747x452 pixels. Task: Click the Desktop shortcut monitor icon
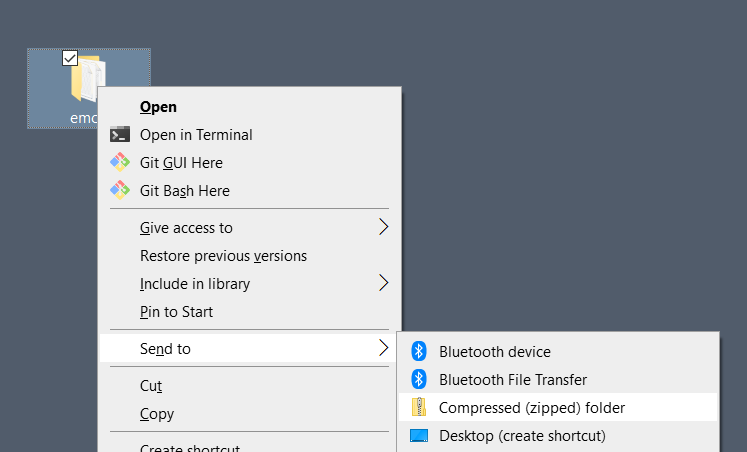click(420, 436)
